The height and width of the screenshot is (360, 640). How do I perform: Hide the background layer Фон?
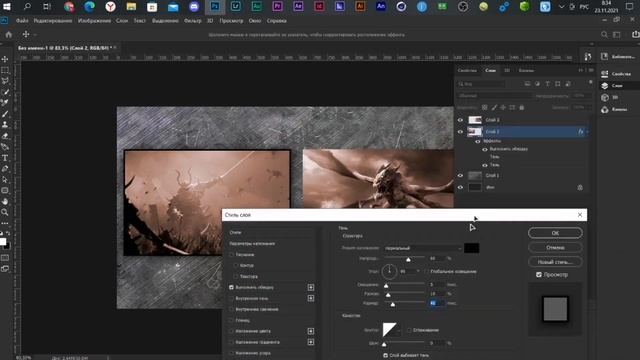click(460, 187)
